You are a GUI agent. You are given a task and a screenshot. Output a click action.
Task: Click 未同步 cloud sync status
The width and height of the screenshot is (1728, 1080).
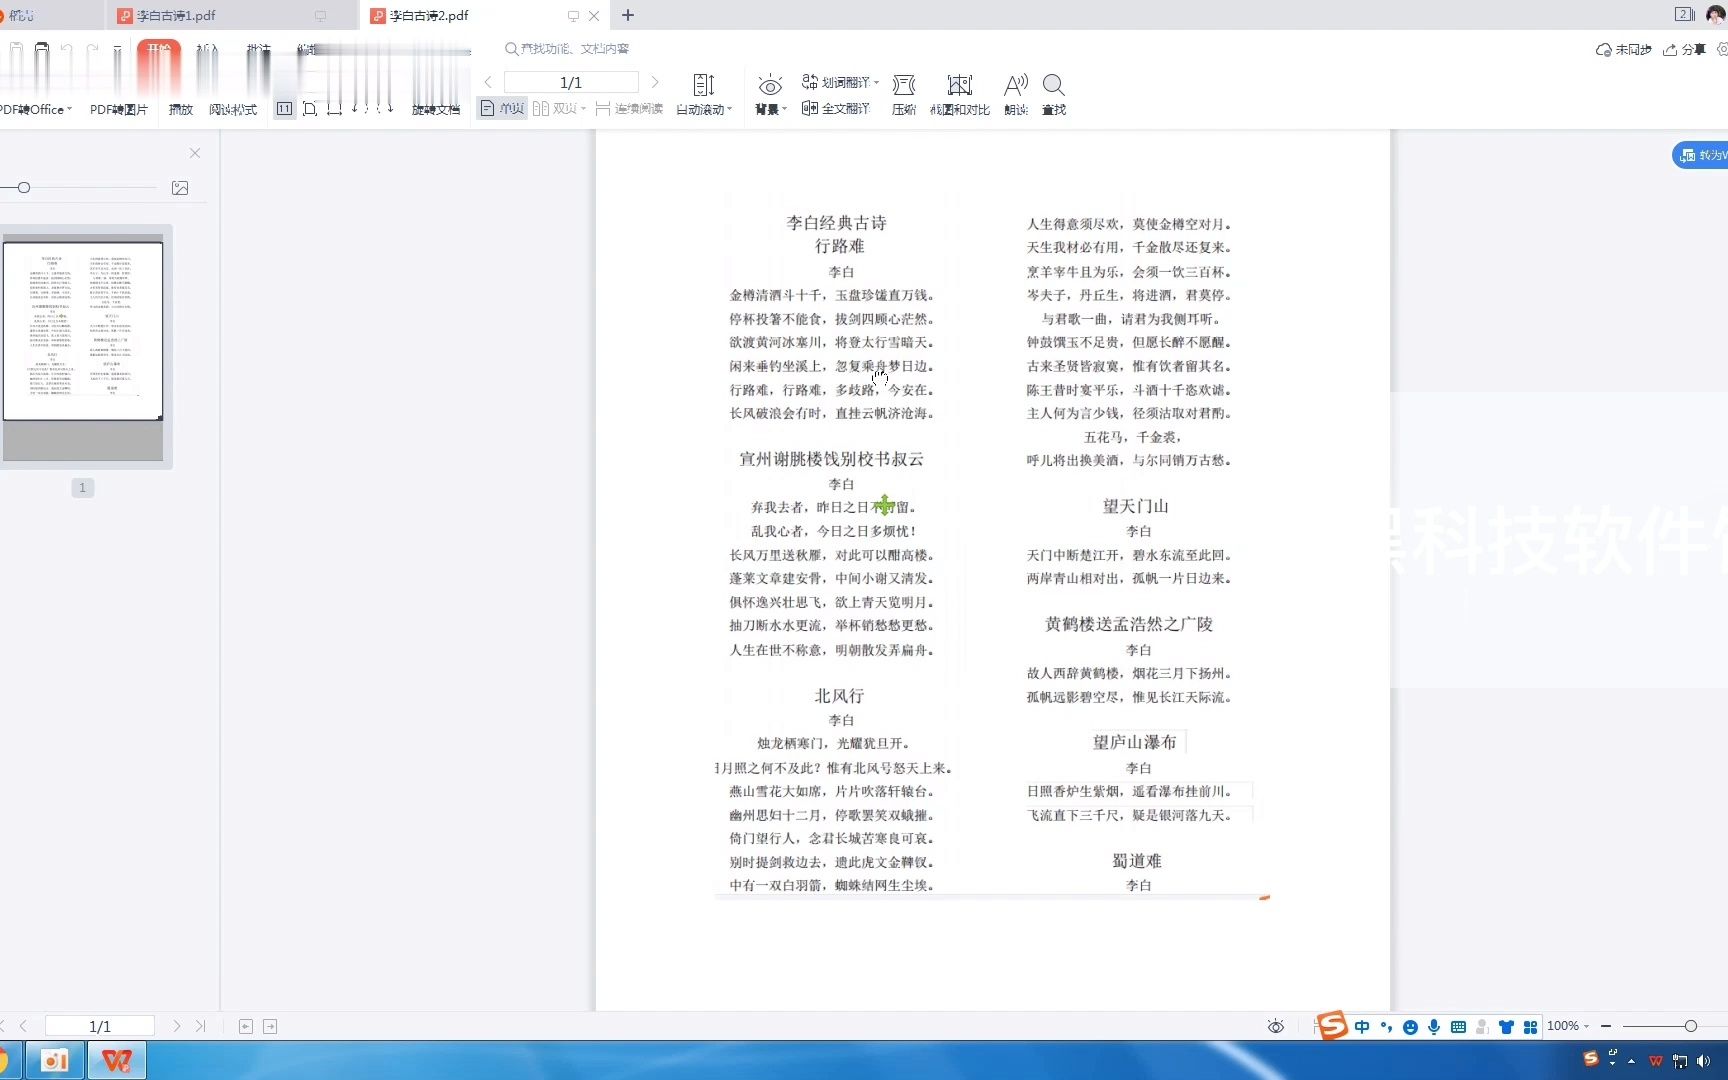click(x=1623, y=49)
